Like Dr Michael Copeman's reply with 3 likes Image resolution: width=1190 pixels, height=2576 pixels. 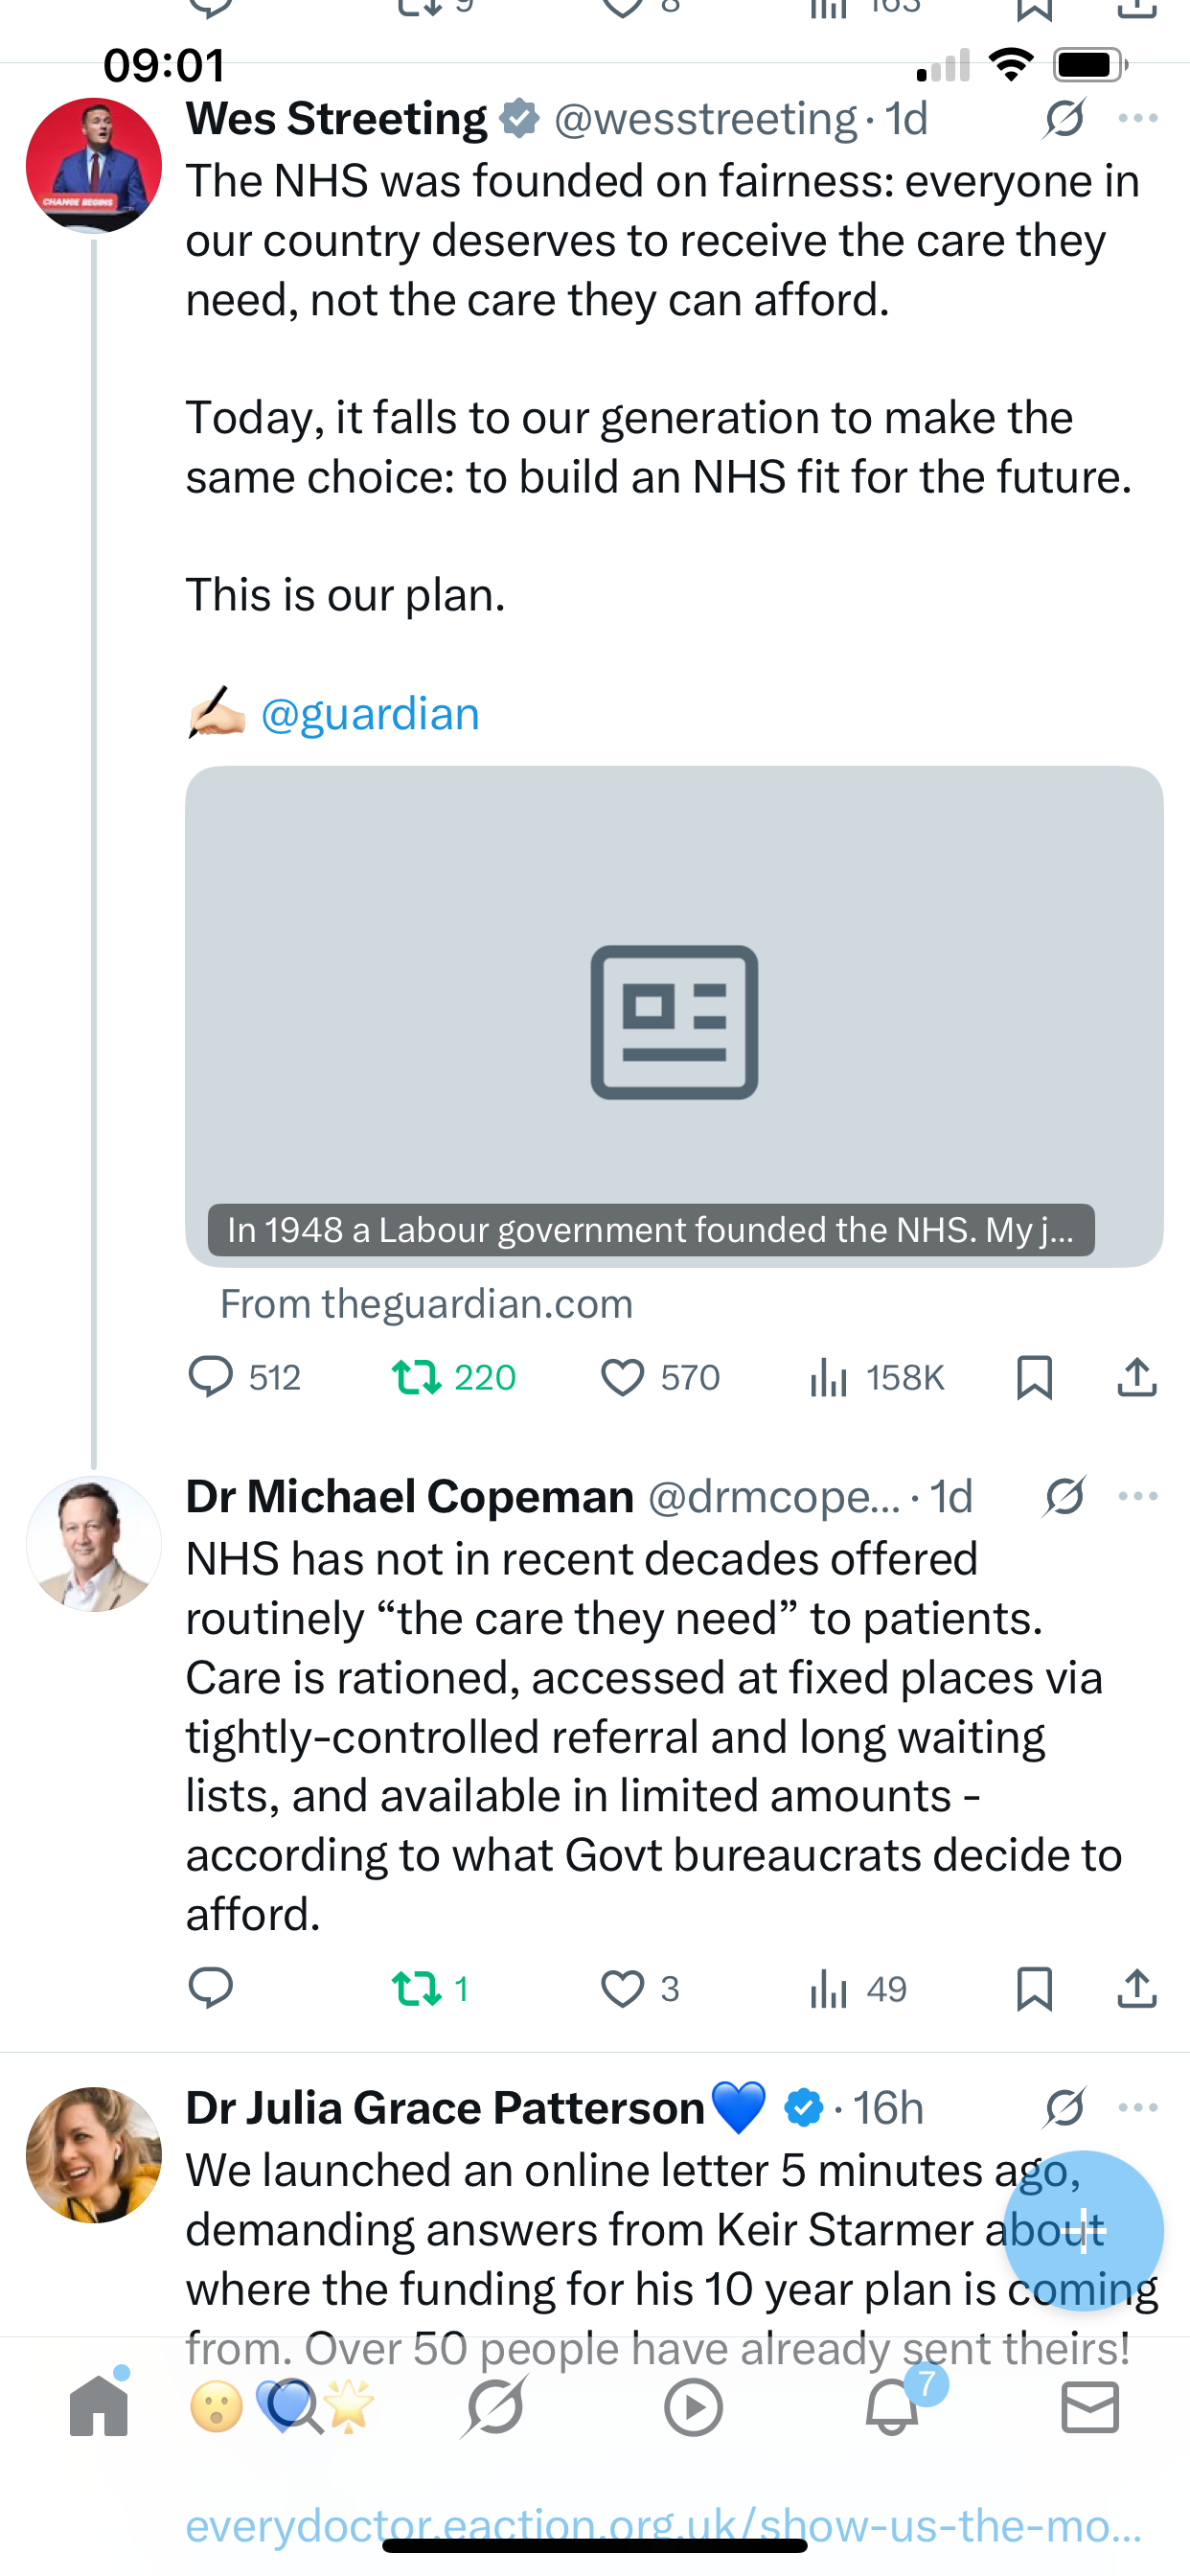(640, 1988)
